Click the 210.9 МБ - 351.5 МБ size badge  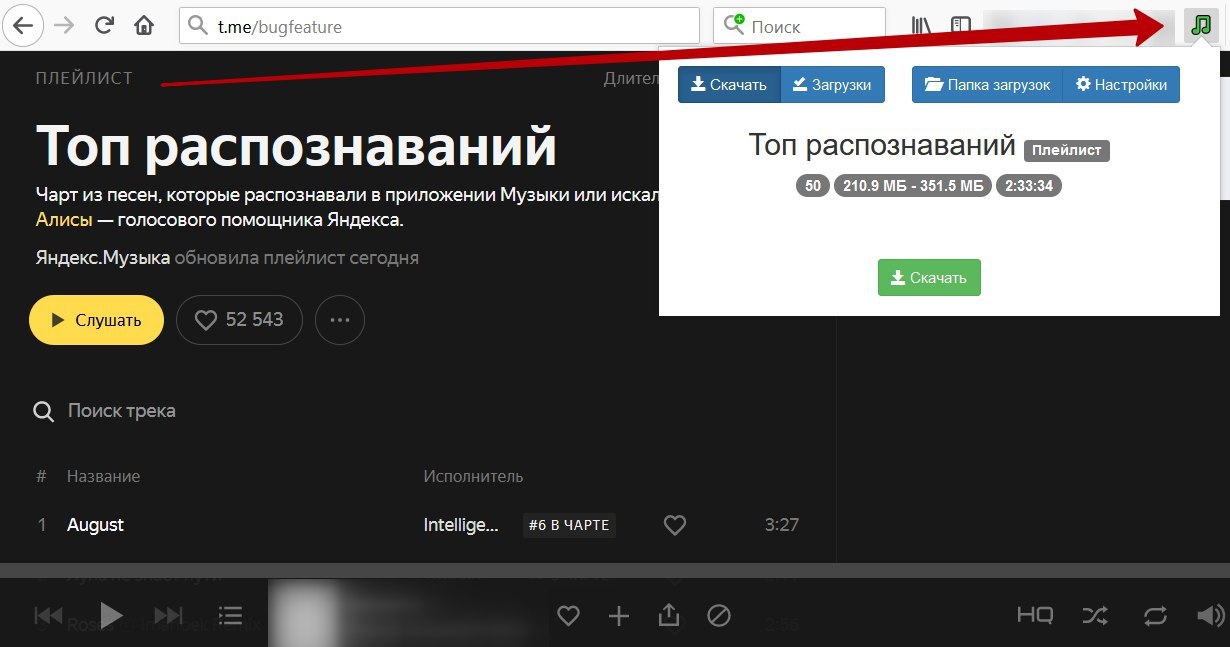(x=913, y=186)
